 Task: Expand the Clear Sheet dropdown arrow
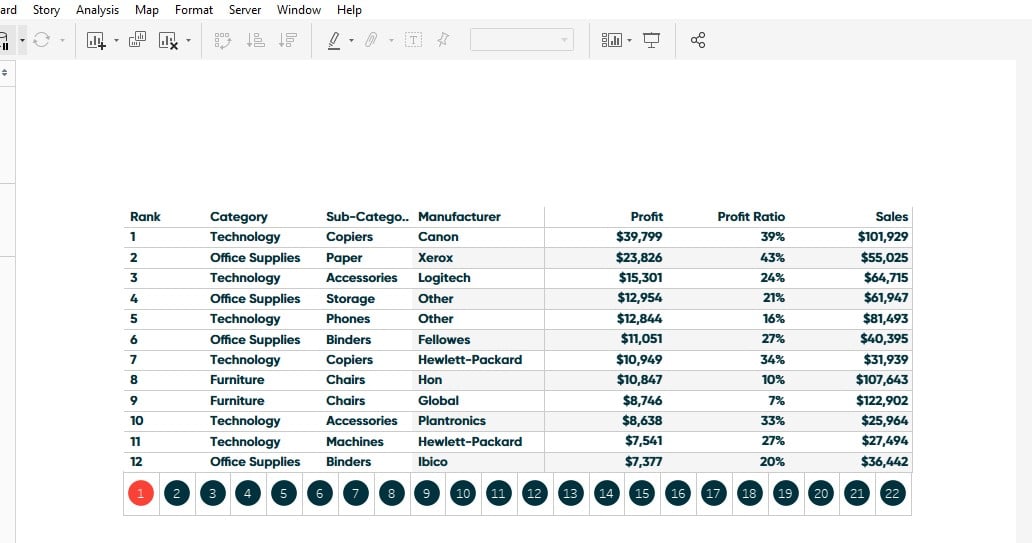188,41
